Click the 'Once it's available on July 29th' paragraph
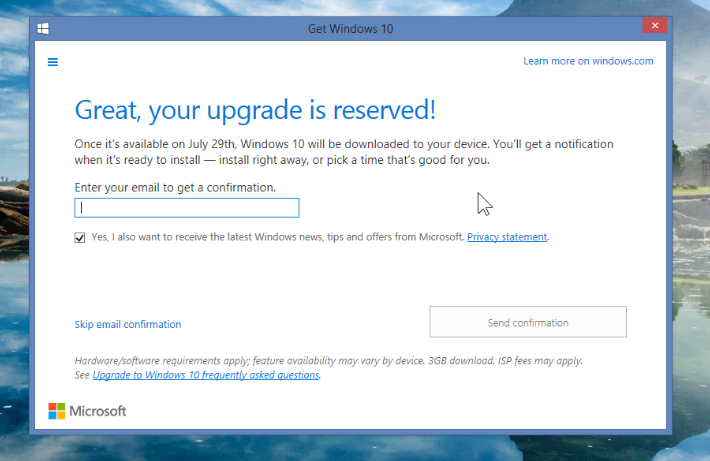Screen dimensions: 710x461 pyautogui.click(x=344, y=152)
